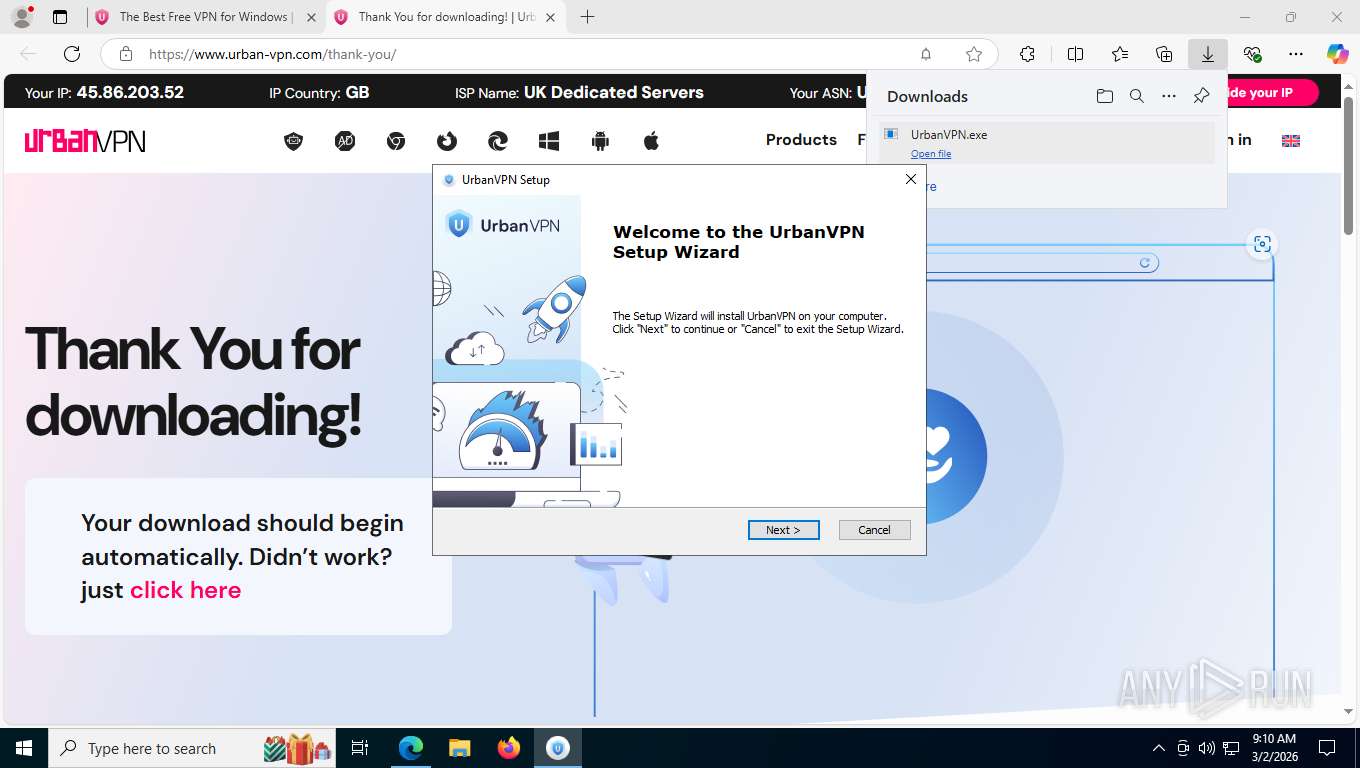Open the Chrome extension icon
Image resolution: width=1360 pixels, height=768 pixels.
point(396,141)
